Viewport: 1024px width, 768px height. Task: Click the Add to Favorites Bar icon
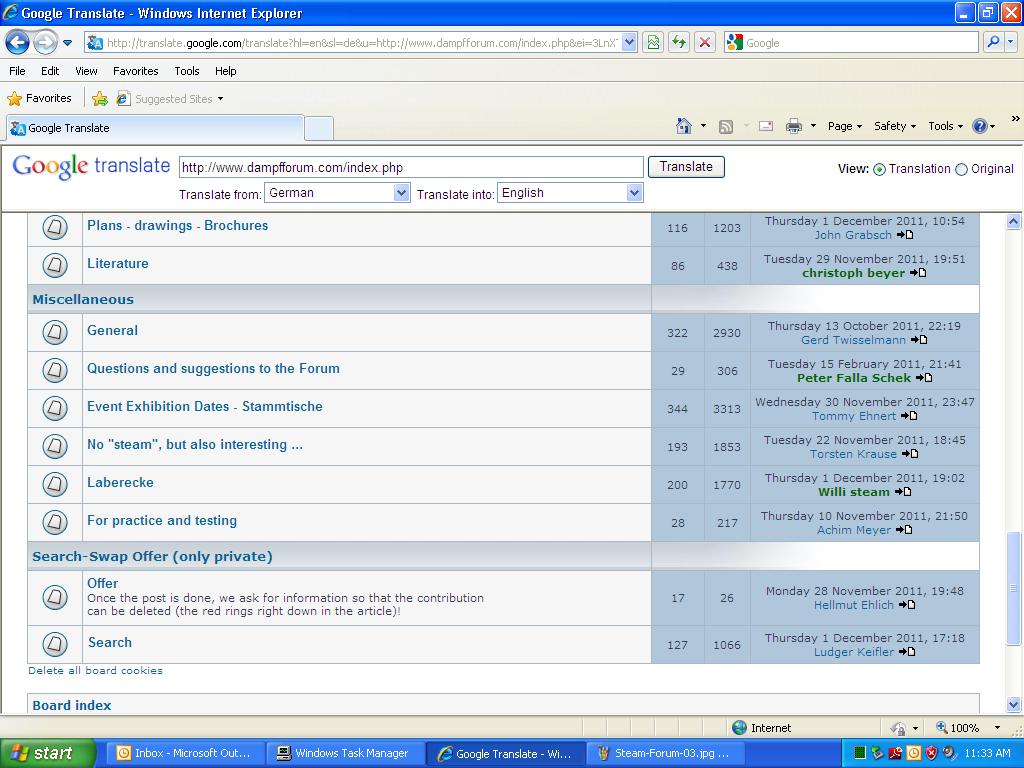coord(100,99)
